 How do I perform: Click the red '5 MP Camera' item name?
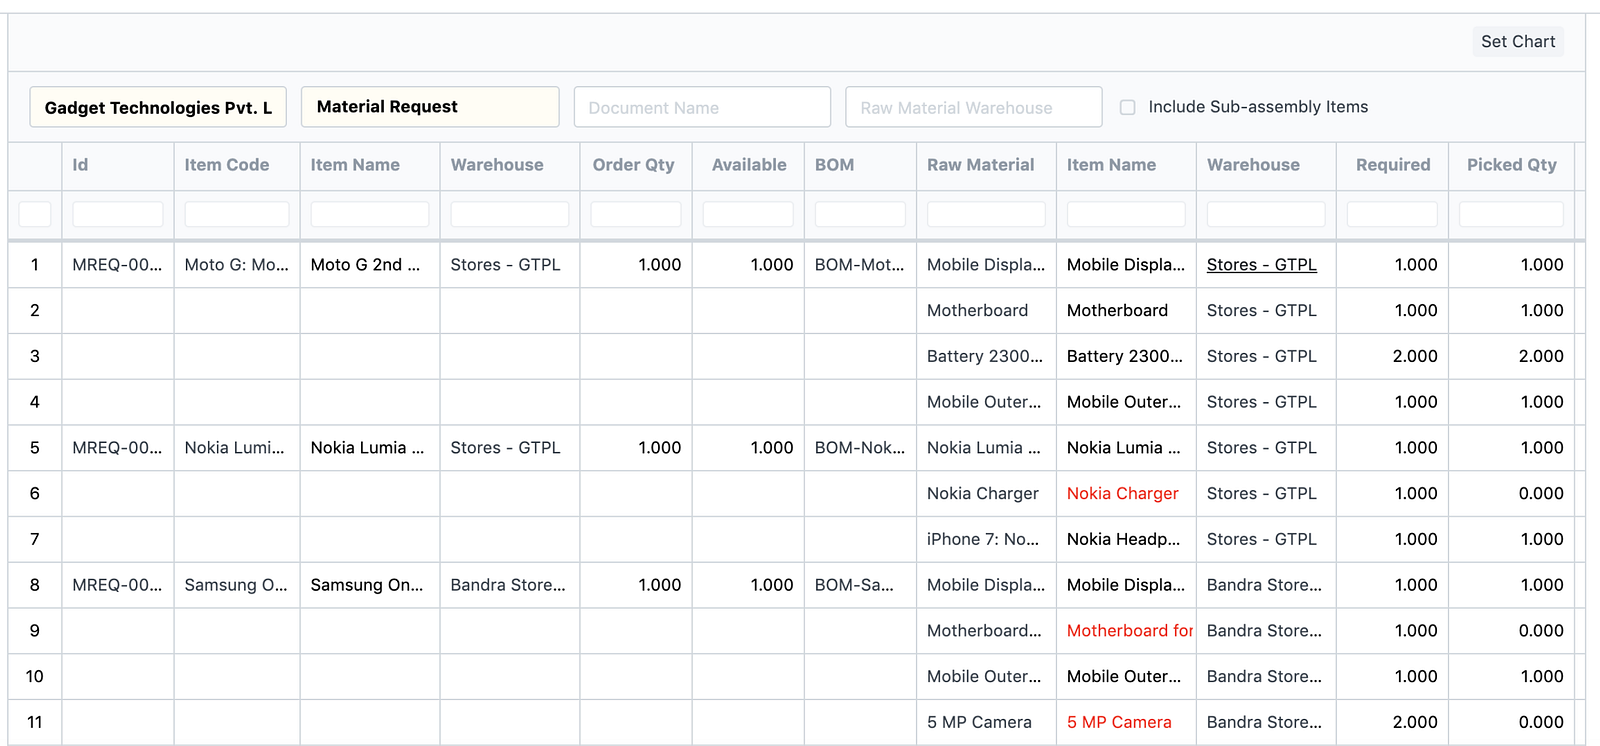pos(1119,723)
